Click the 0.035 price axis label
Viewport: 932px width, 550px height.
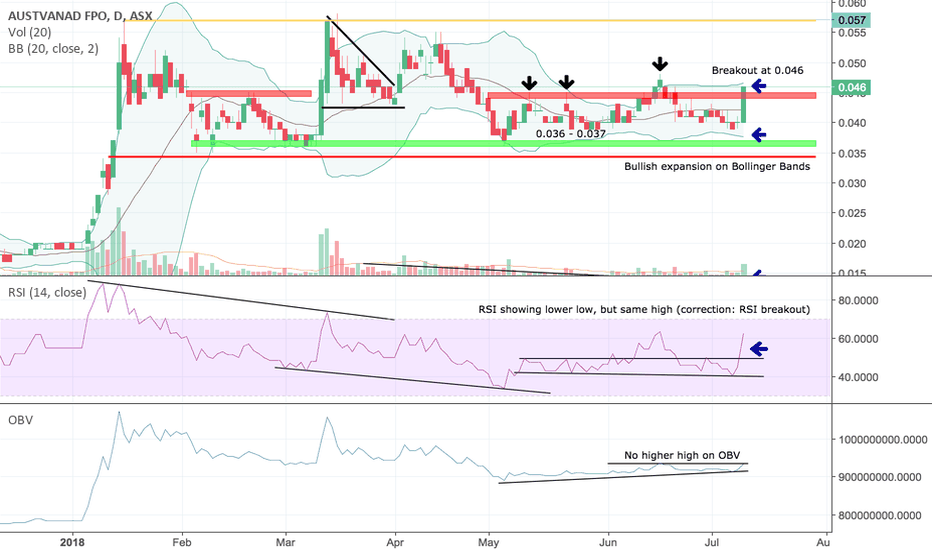tap(852, 153)
